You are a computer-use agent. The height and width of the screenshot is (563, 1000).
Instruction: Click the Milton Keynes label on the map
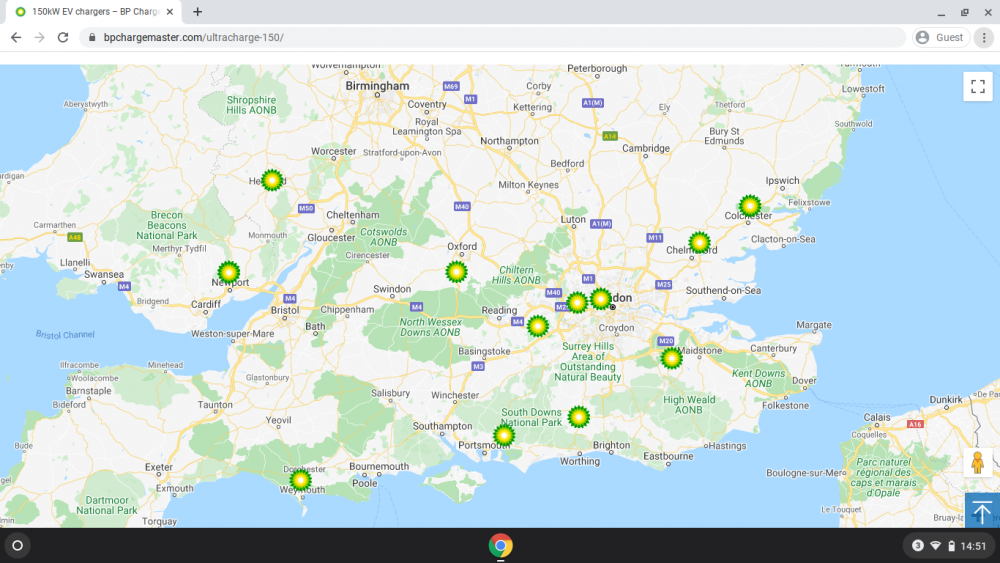pos(528,185)
